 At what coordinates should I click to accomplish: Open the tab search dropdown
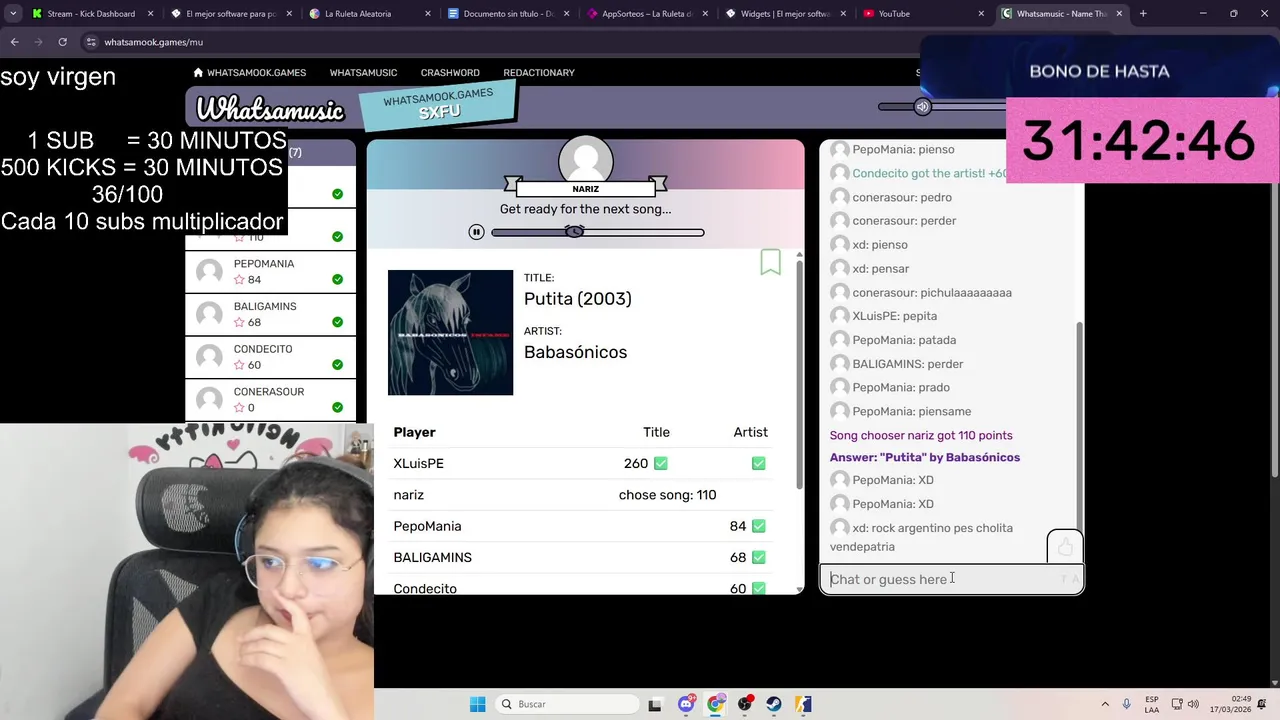[x=12, y=14]
